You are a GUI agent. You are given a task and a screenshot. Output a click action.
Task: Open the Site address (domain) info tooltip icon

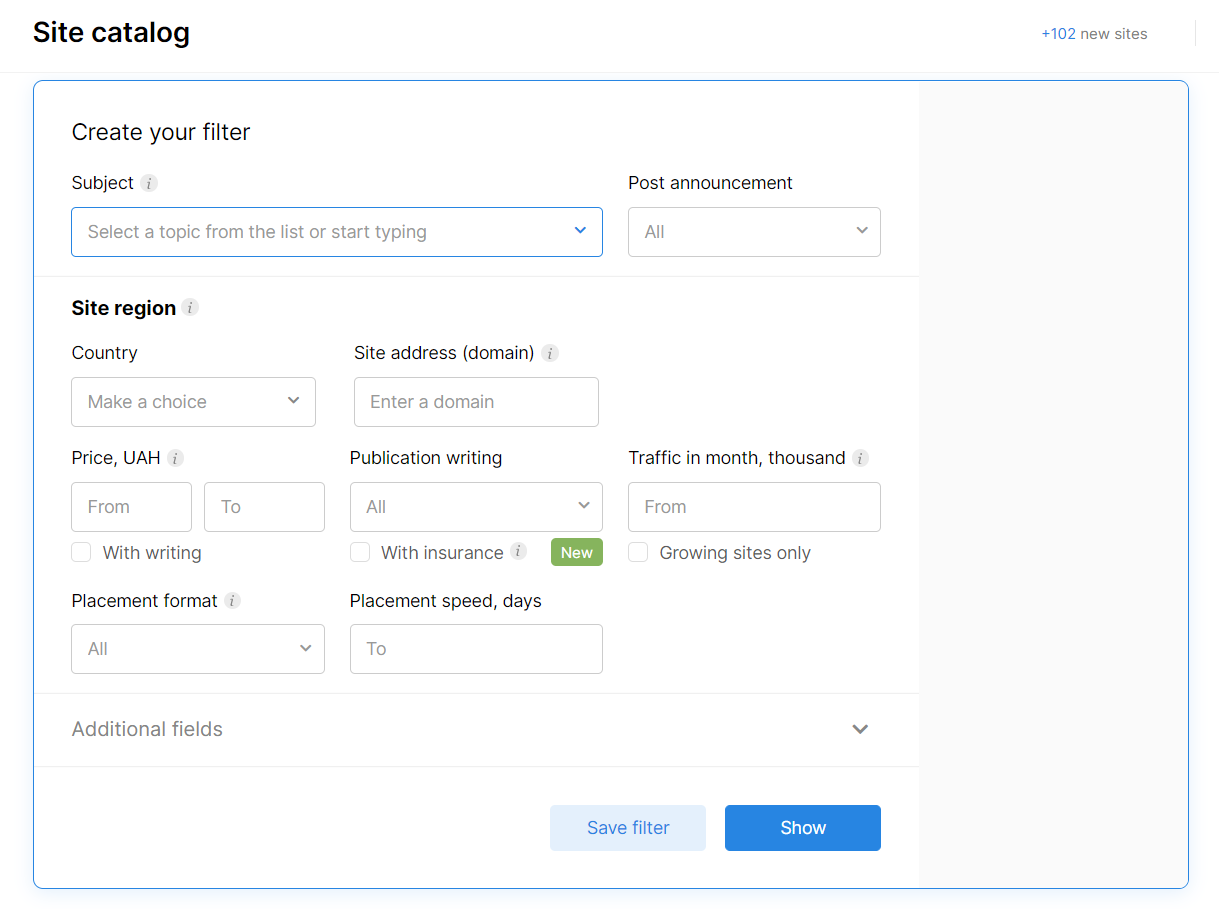[x=549, y=353]
